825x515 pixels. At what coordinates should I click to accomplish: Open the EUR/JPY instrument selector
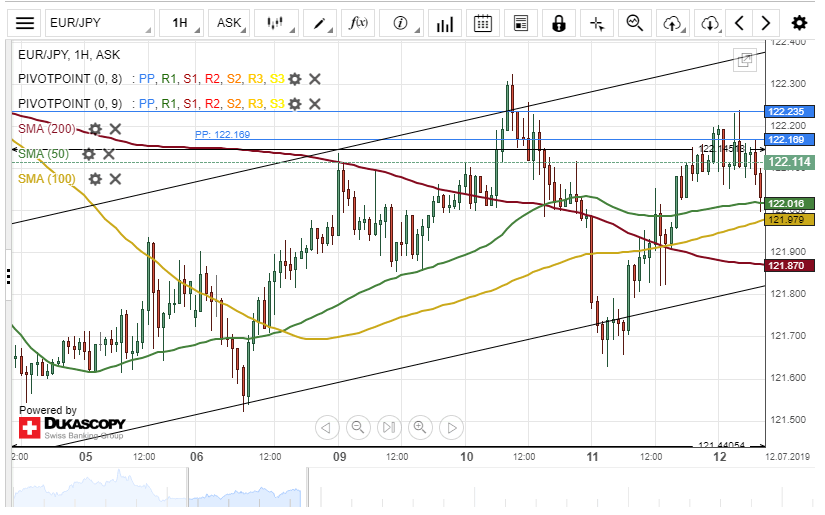pyautogui.click(x=99, y=23)
